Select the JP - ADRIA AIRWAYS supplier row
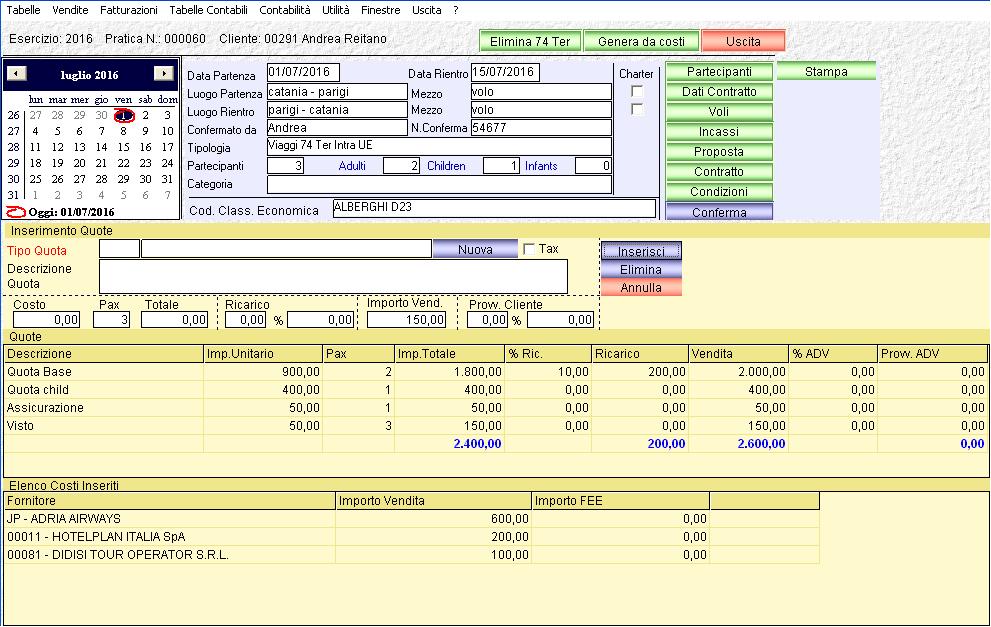 (170, 519)
